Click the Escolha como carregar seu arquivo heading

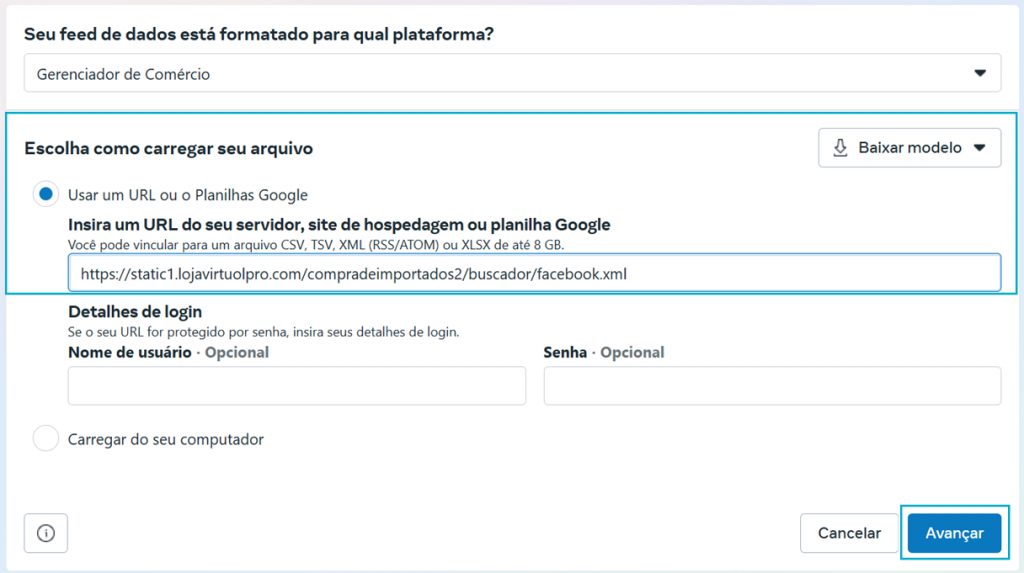(168, 148)
